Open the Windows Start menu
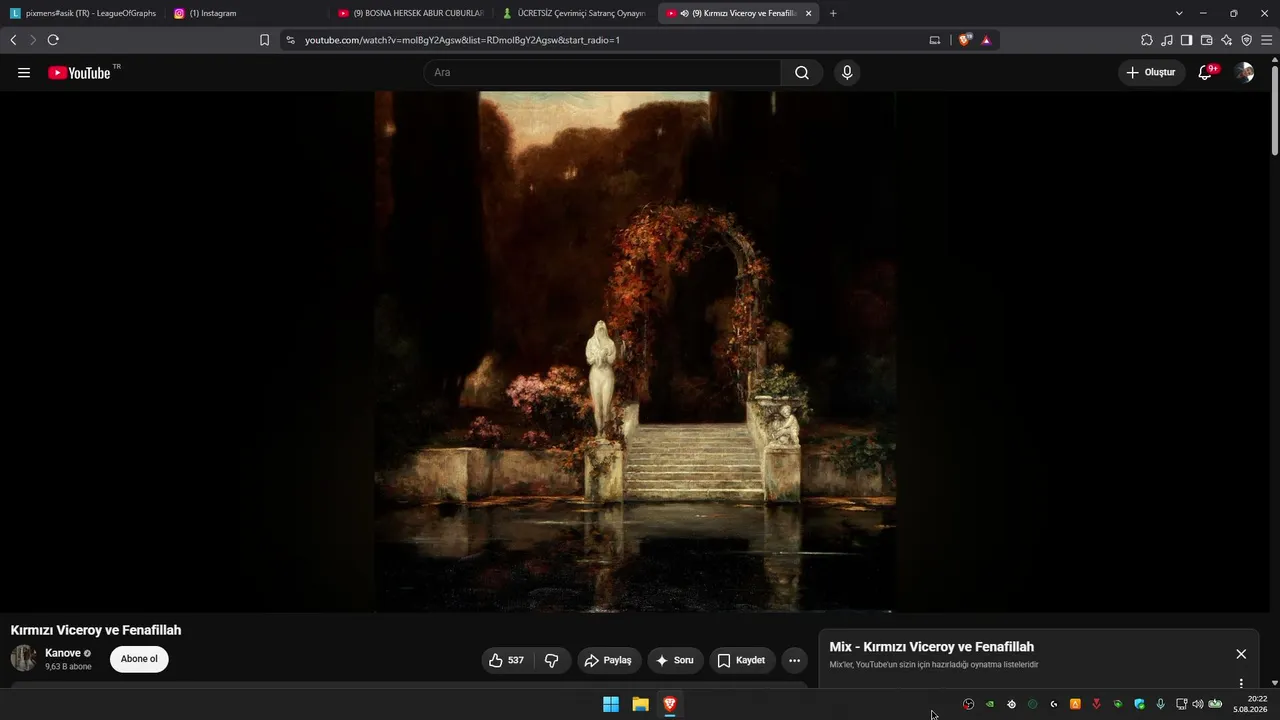The image size is (1280, 720). click(x=611, y=704)
